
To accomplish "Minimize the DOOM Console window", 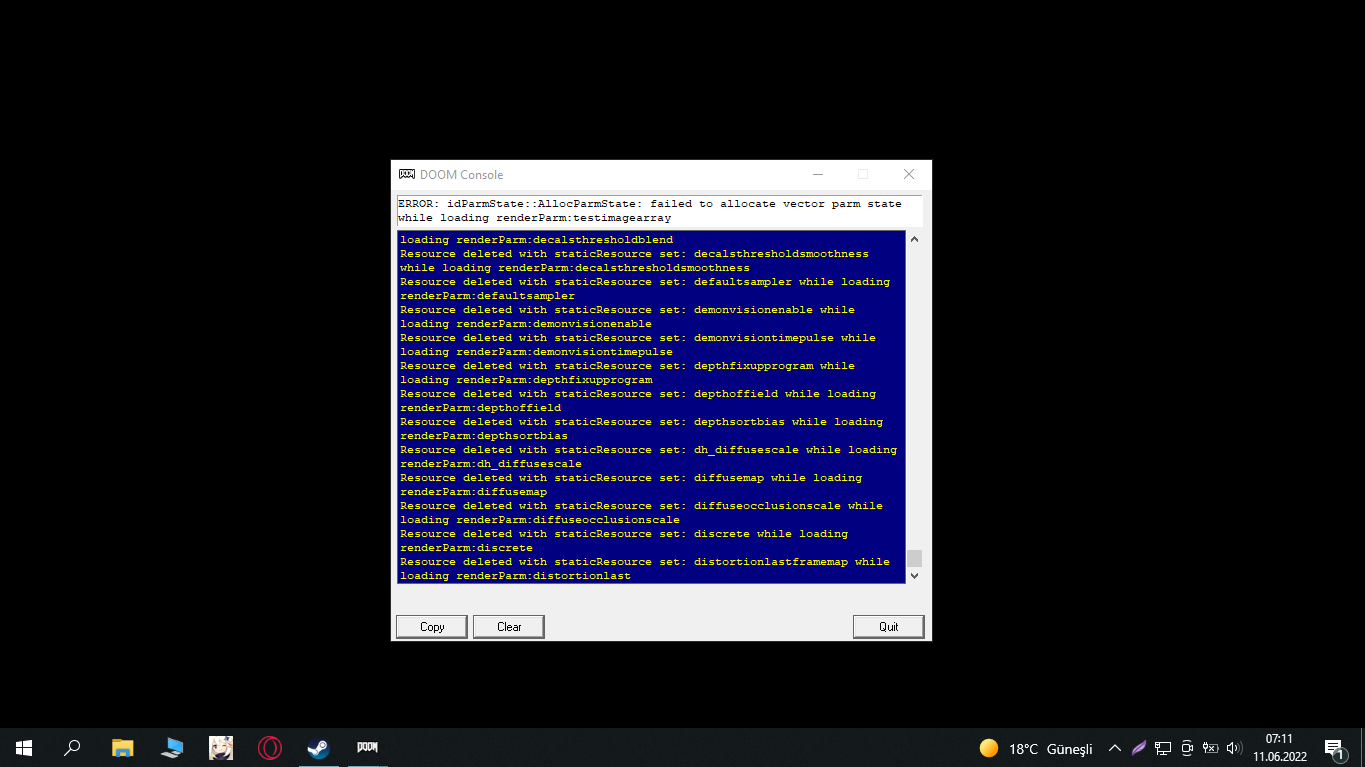I will pyautogui.click(x=818, y=174).
